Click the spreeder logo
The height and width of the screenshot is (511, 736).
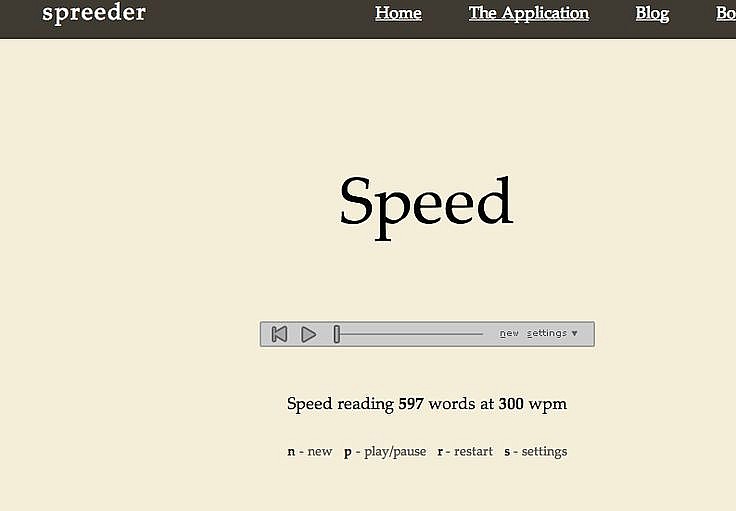(x=94, y=13)
